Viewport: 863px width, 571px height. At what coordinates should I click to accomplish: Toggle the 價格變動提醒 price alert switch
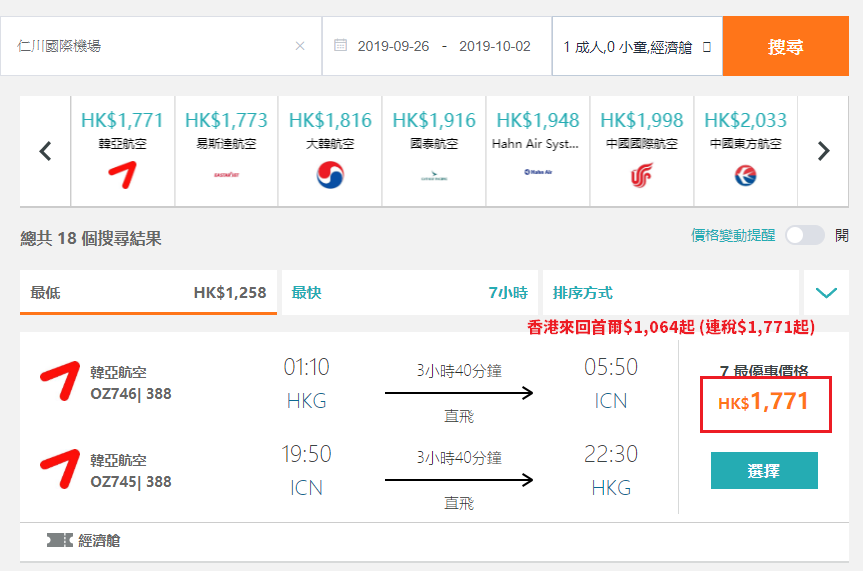point(805,235)
